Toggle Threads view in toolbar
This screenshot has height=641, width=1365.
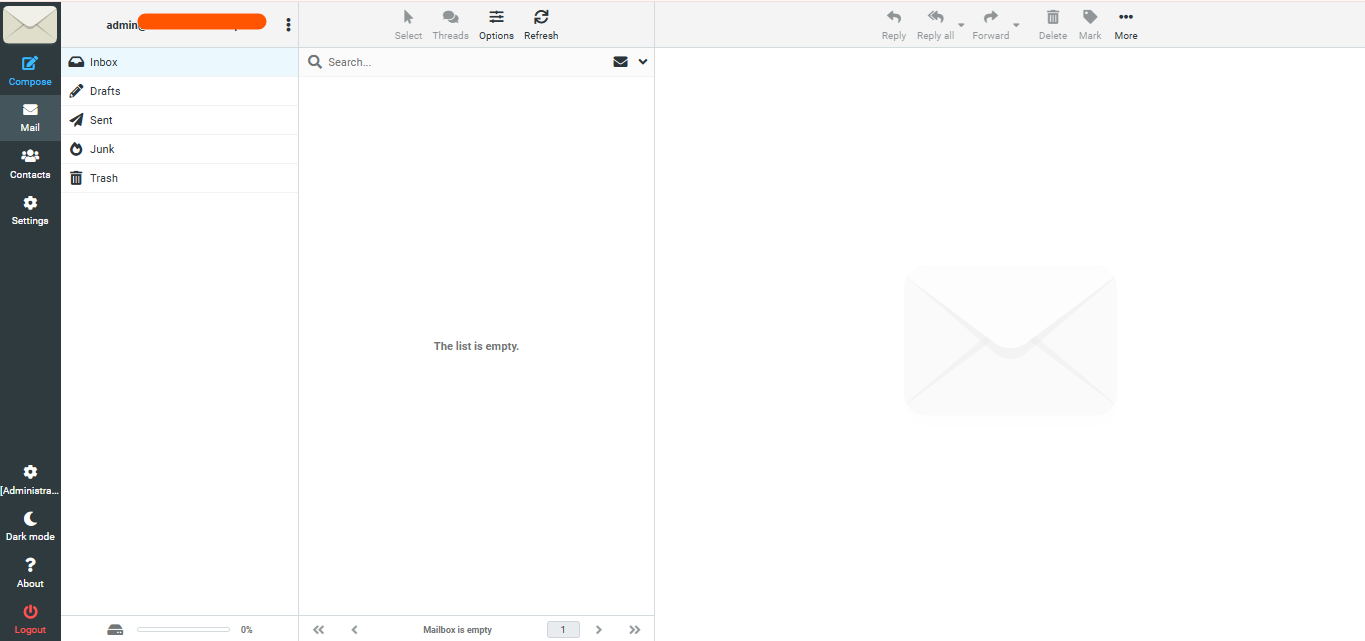click(450, 25)
